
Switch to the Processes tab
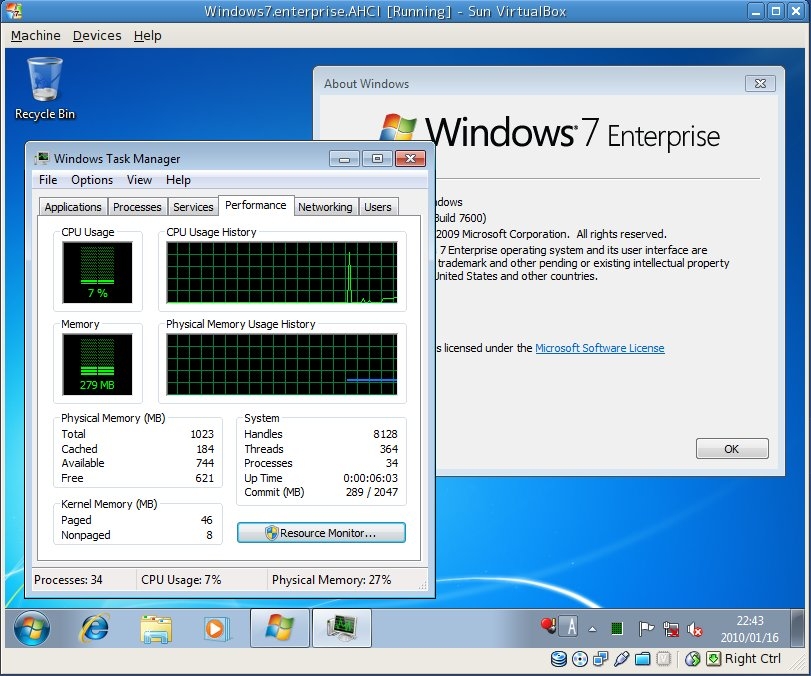pos(137,207)
